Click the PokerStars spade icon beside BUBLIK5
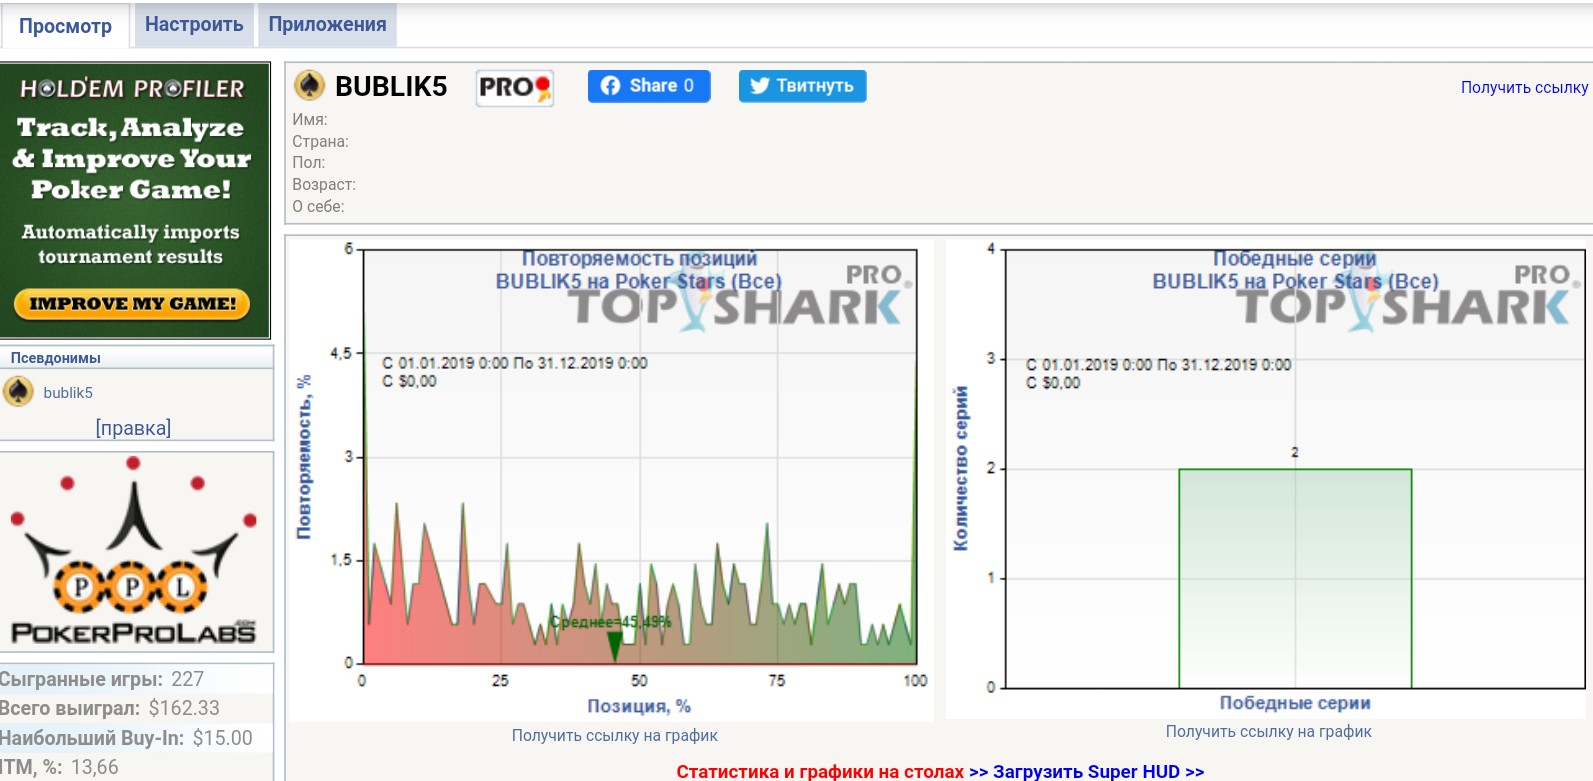Screen dimensions: 1593x781 [x=309, y=86]
